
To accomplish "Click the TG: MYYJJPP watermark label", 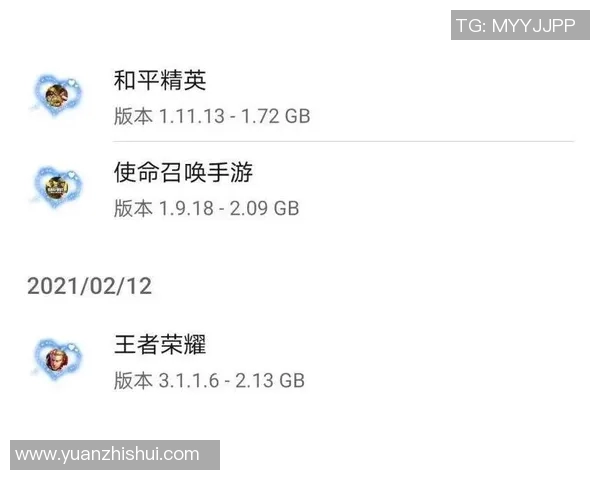I will click(x=520, y=25).
